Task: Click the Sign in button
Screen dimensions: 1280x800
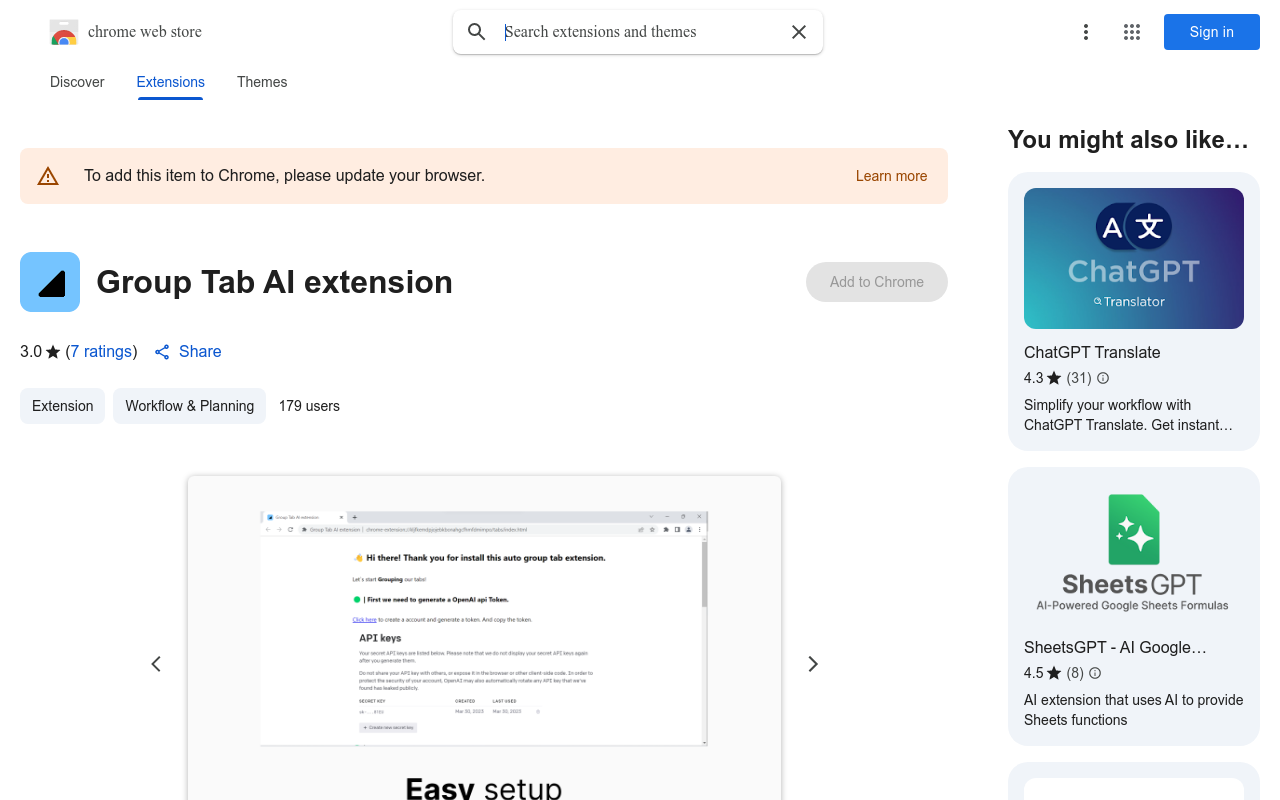Action: point(1212,32)
